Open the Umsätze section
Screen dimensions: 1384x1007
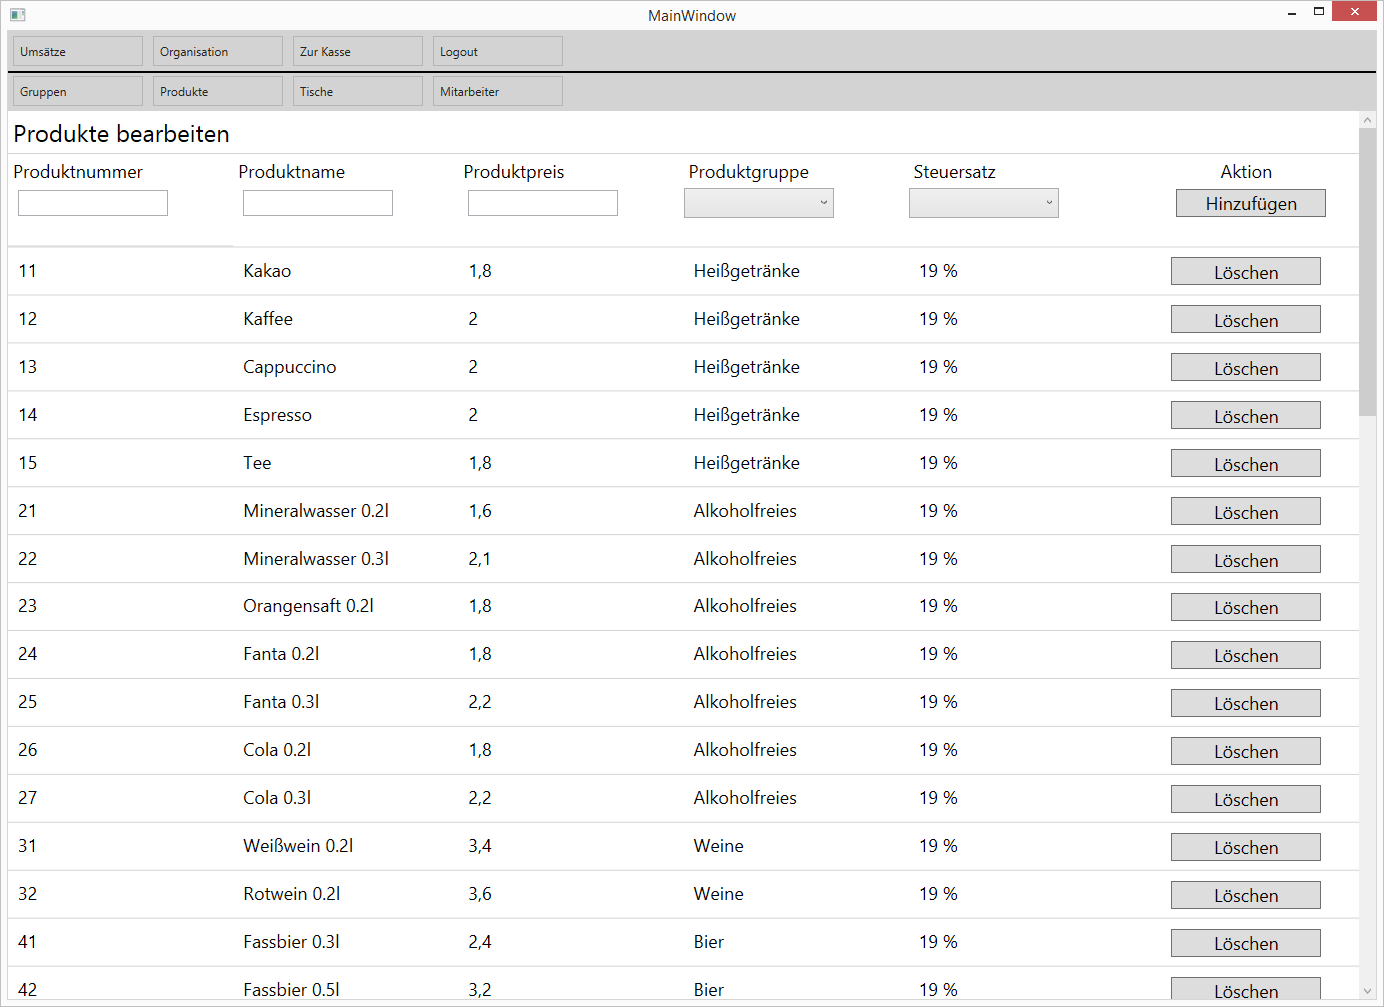[x=77, y=51]
